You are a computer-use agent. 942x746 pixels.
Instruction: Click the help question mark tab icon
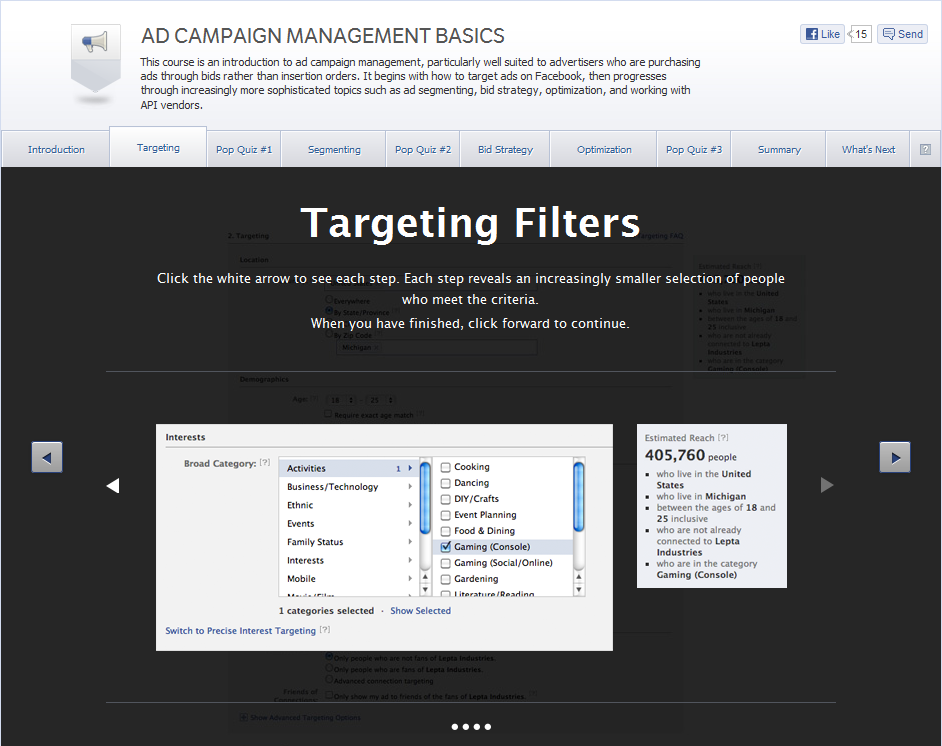925,150
